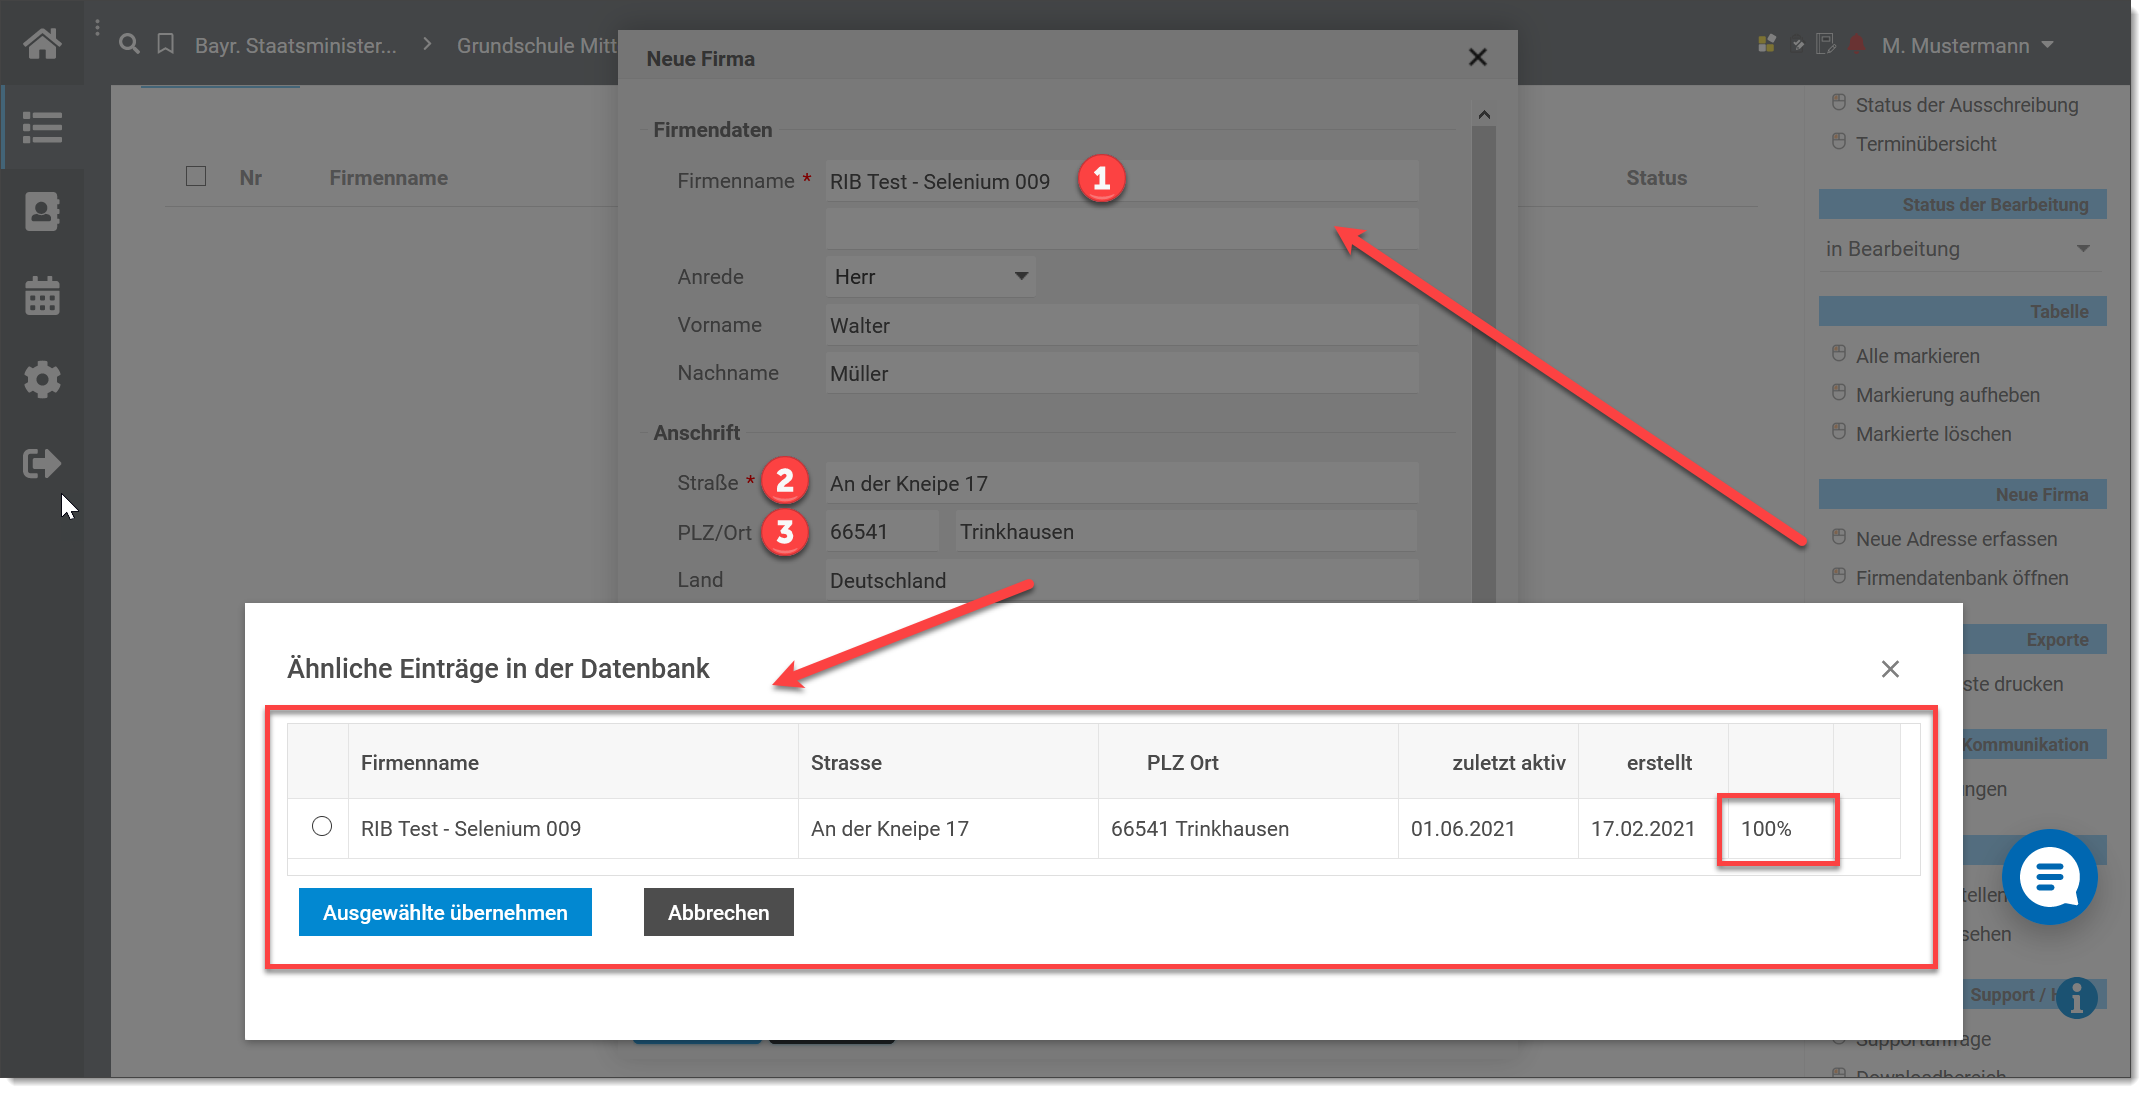Click the search magnifier icon
Image resolution: width=2146 pixels, height=1093 pixels.
[129, 44]
